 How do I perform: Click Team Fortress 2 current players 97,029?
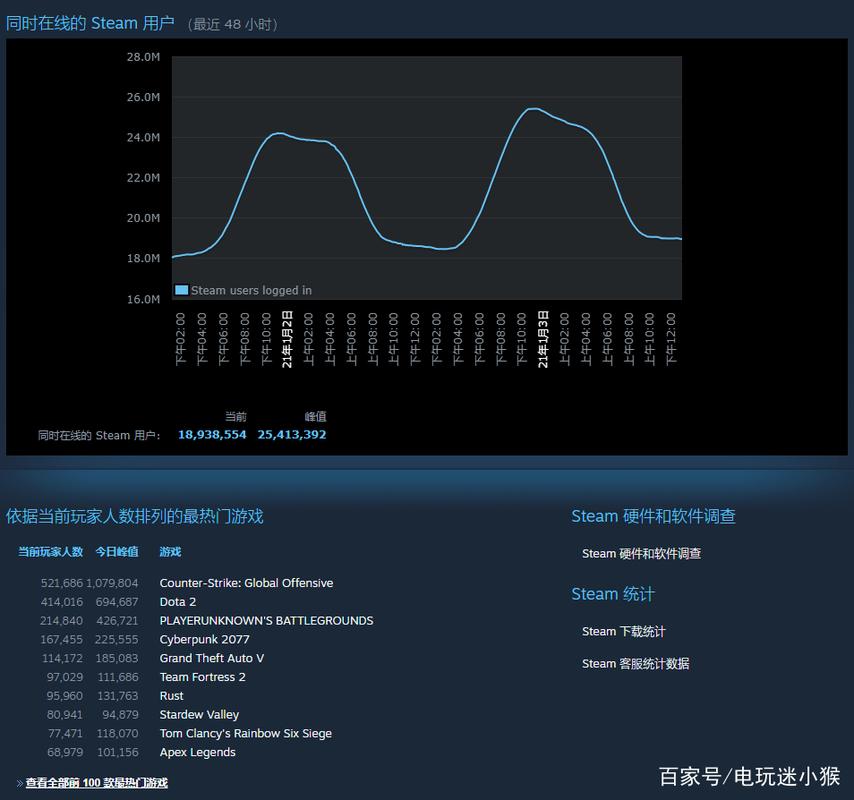click(x=65, y=677)
